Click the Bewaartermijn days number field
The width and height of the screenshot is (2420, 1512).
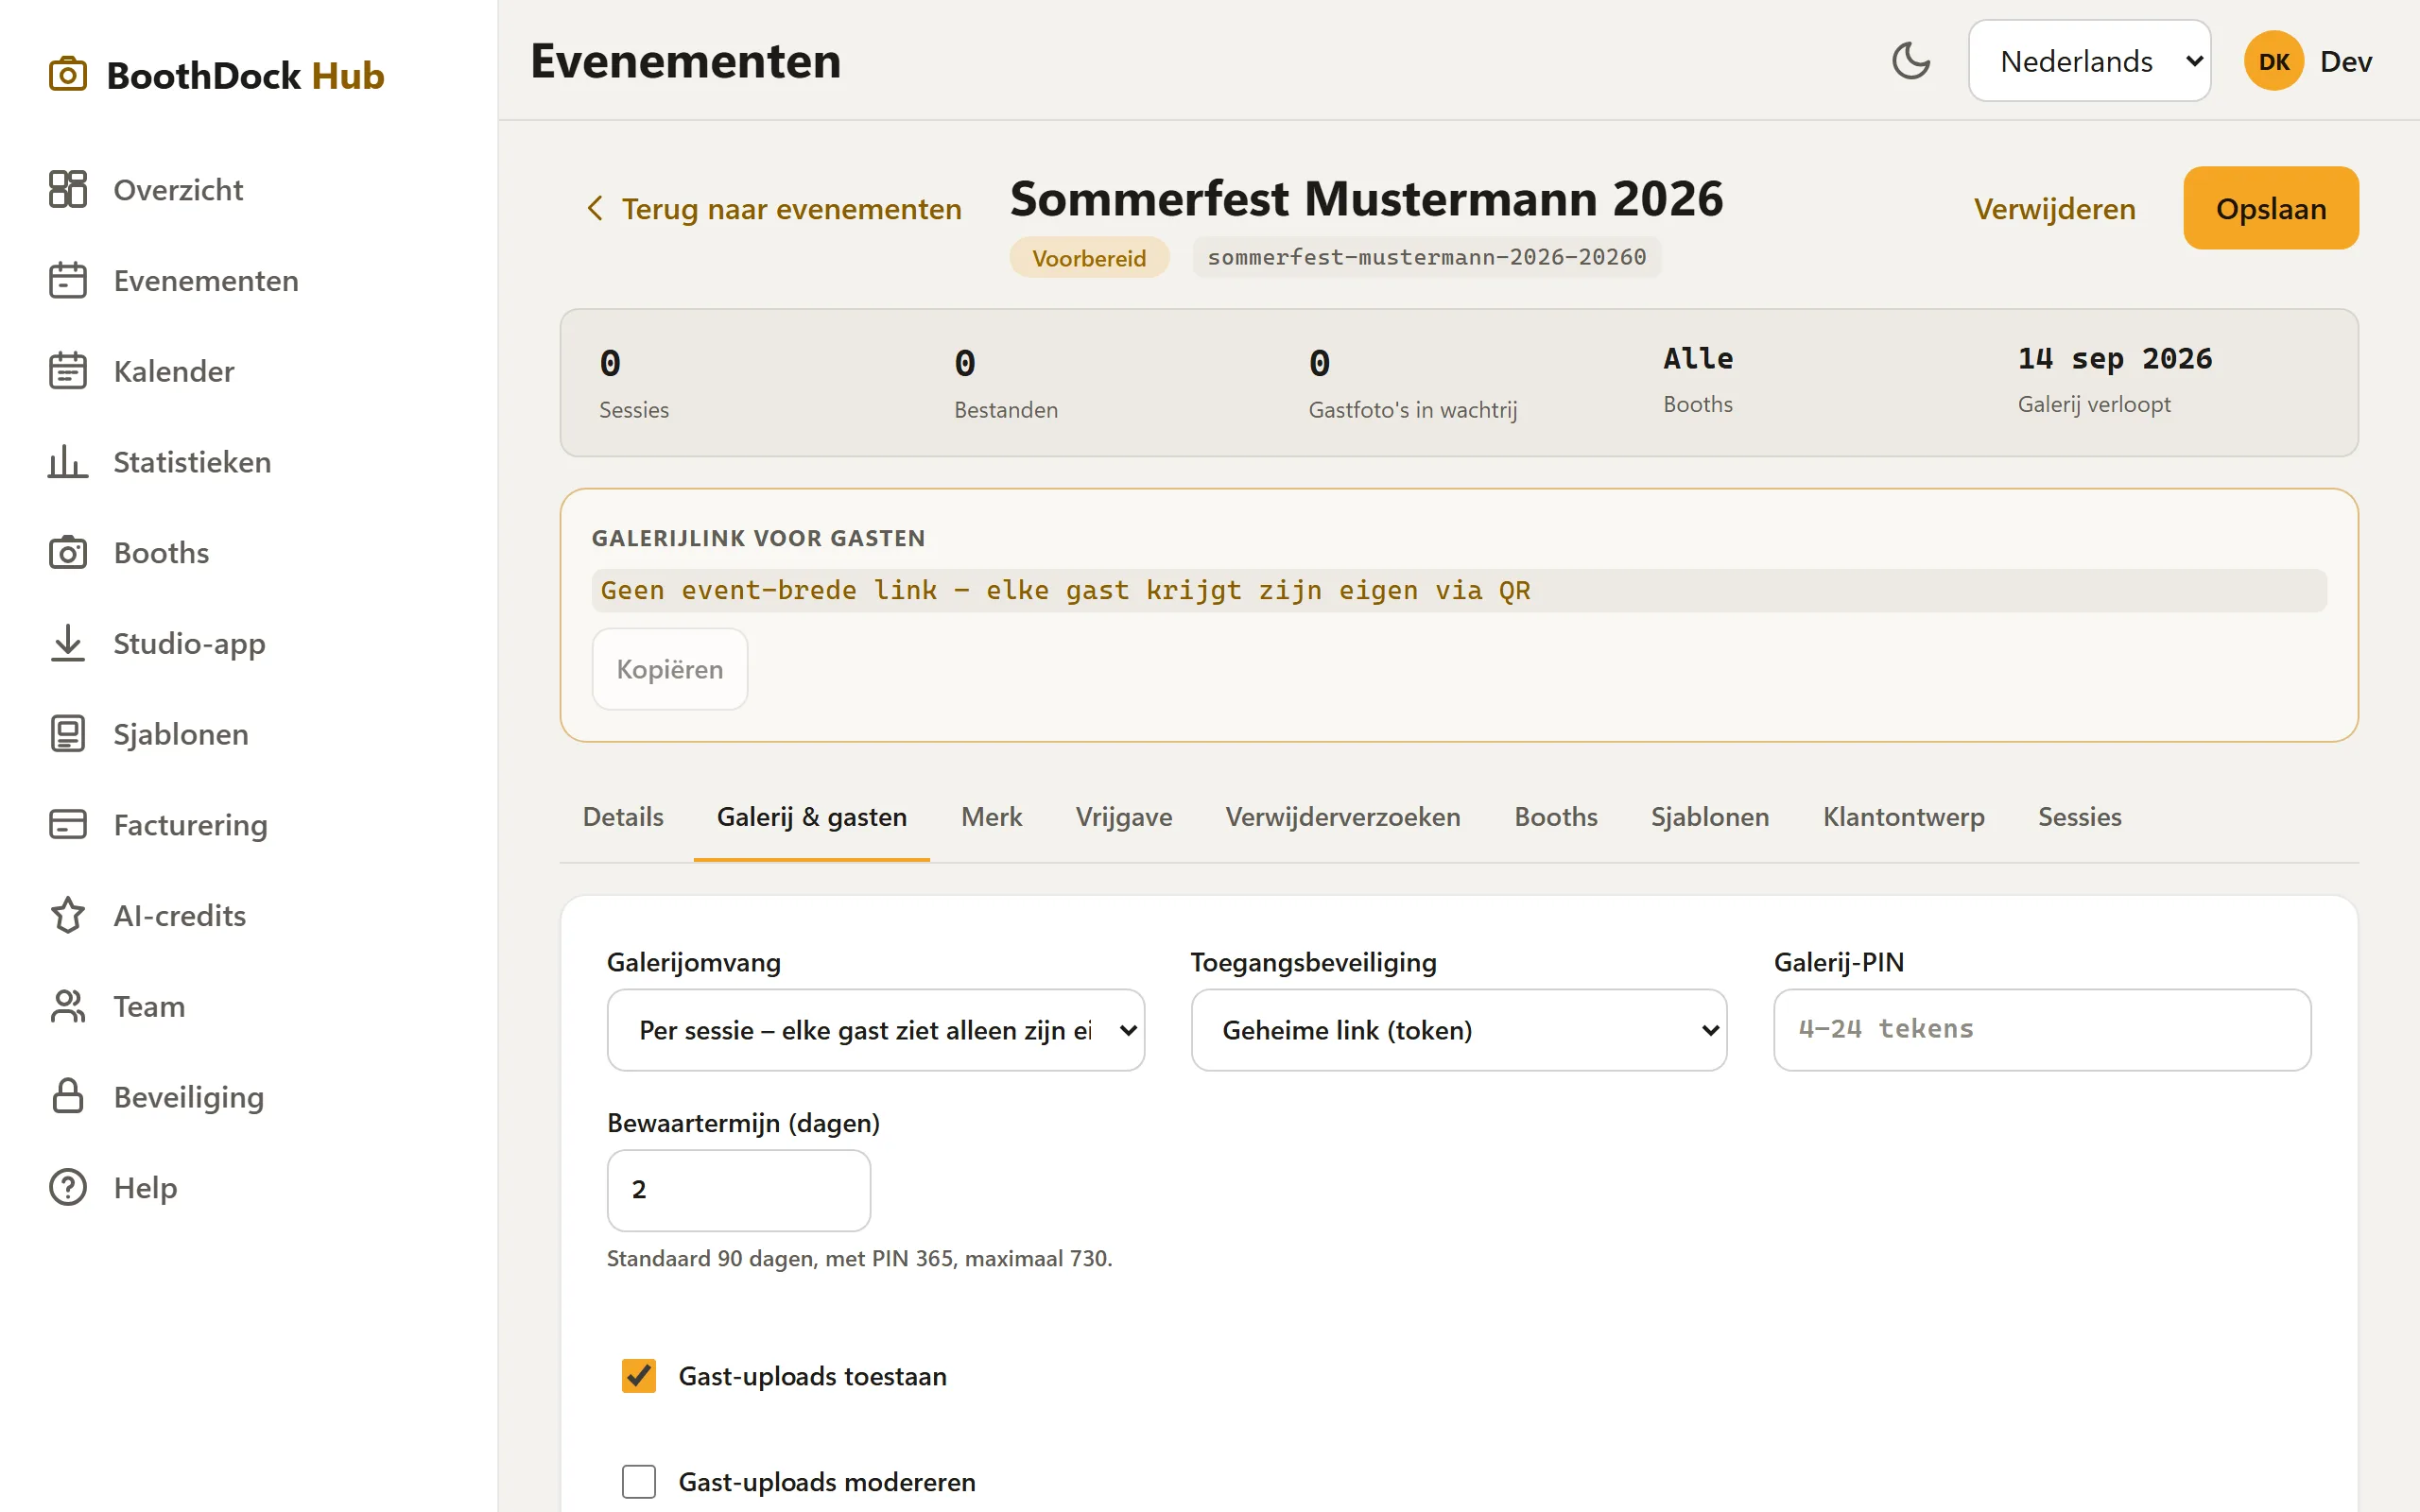[739, 1190]
